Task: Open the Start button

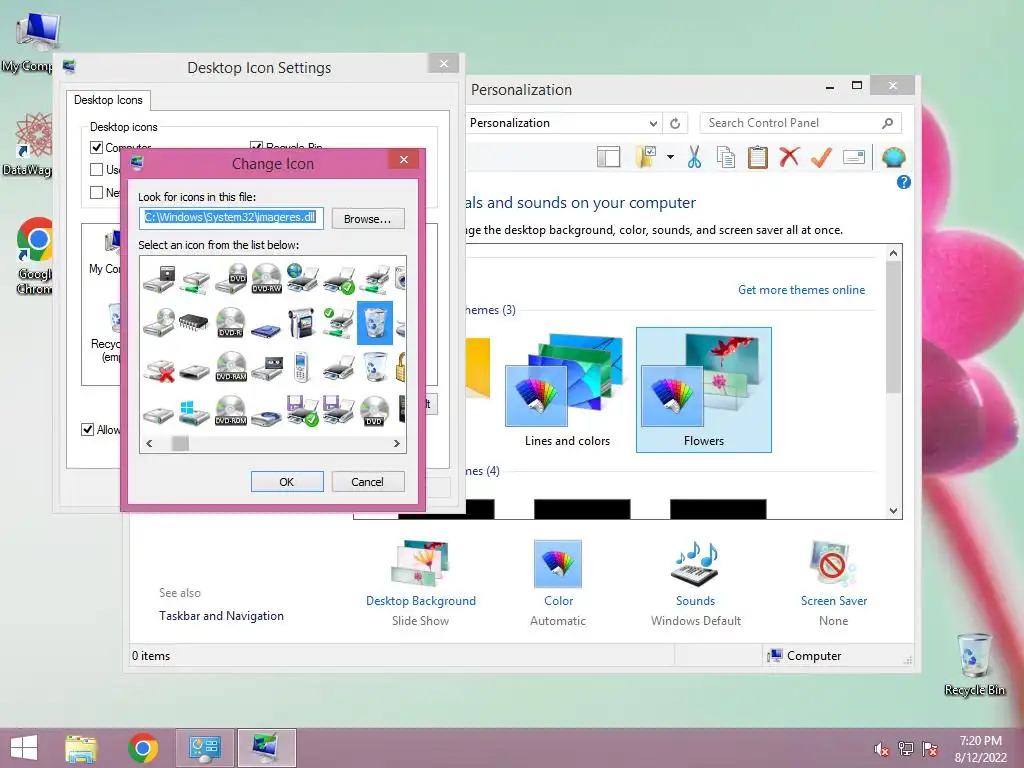Action: click(24, 748)
